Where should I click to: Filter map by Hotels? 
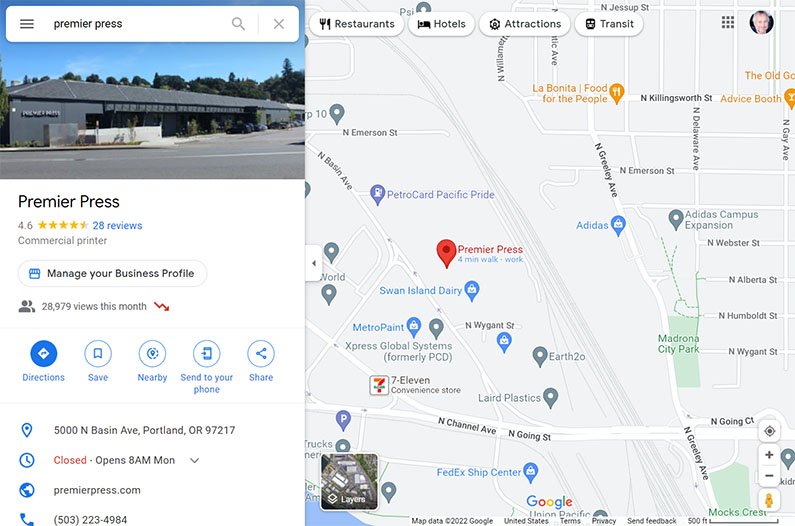pyautogui.click(x=442, y=24)
